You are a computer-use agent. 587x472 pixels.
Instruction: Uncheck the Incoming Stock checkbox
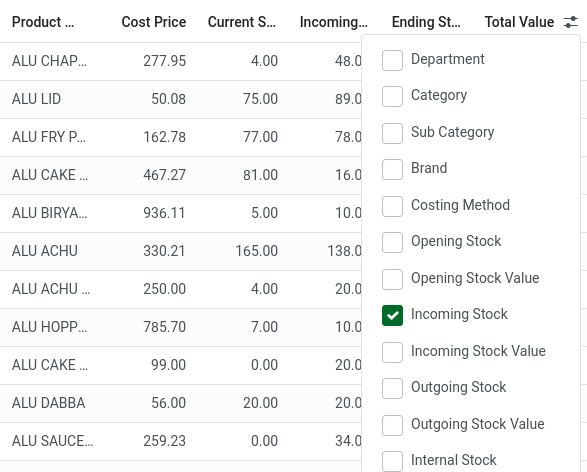[392, 316]
